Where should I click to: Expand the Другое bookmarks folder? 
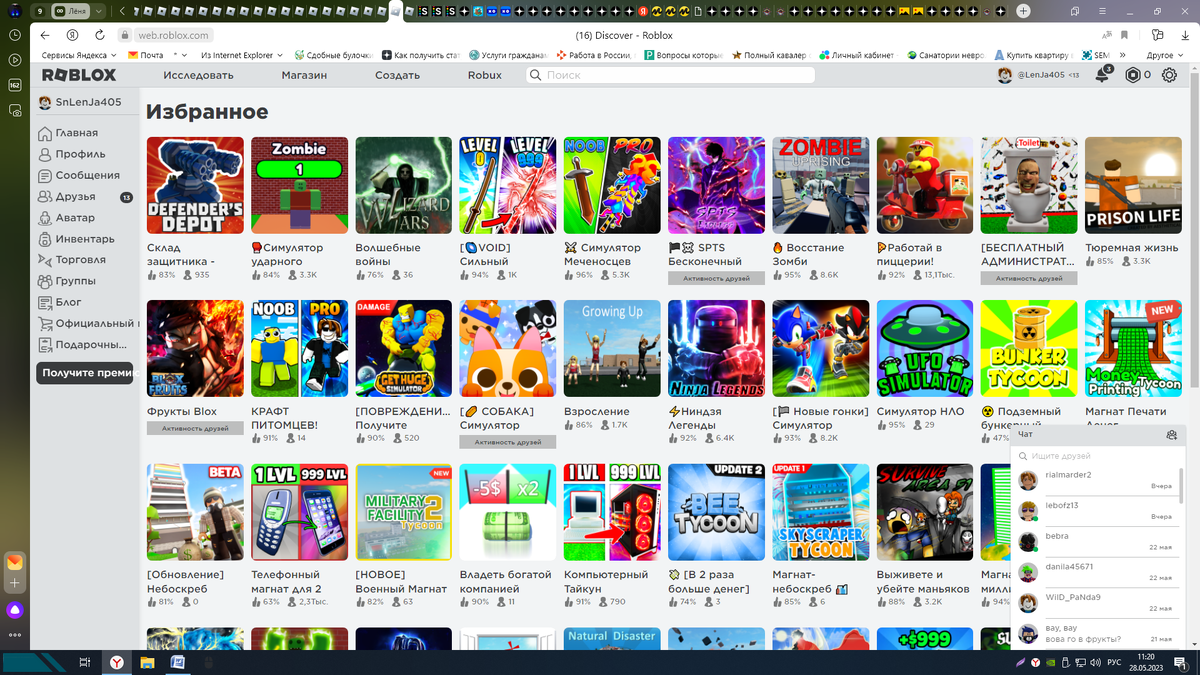1164,55
